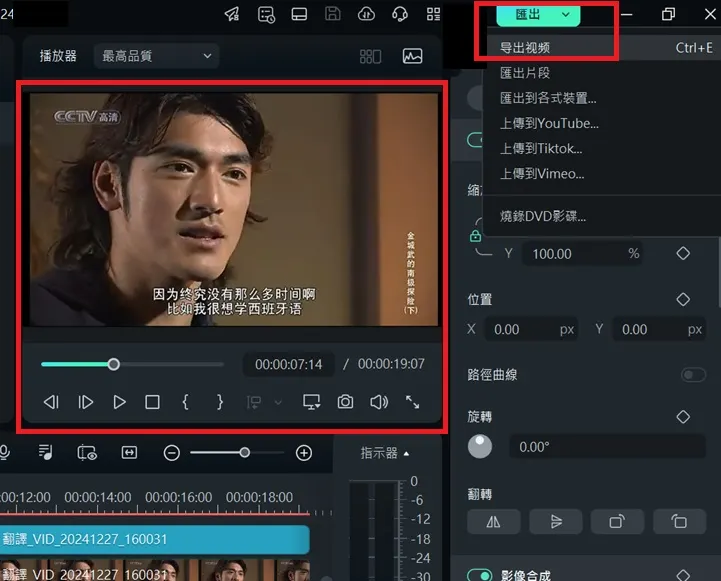This screenshot has height=581, width=721.
Task: Click the 匯出 export button
Action: click(527, 14)
